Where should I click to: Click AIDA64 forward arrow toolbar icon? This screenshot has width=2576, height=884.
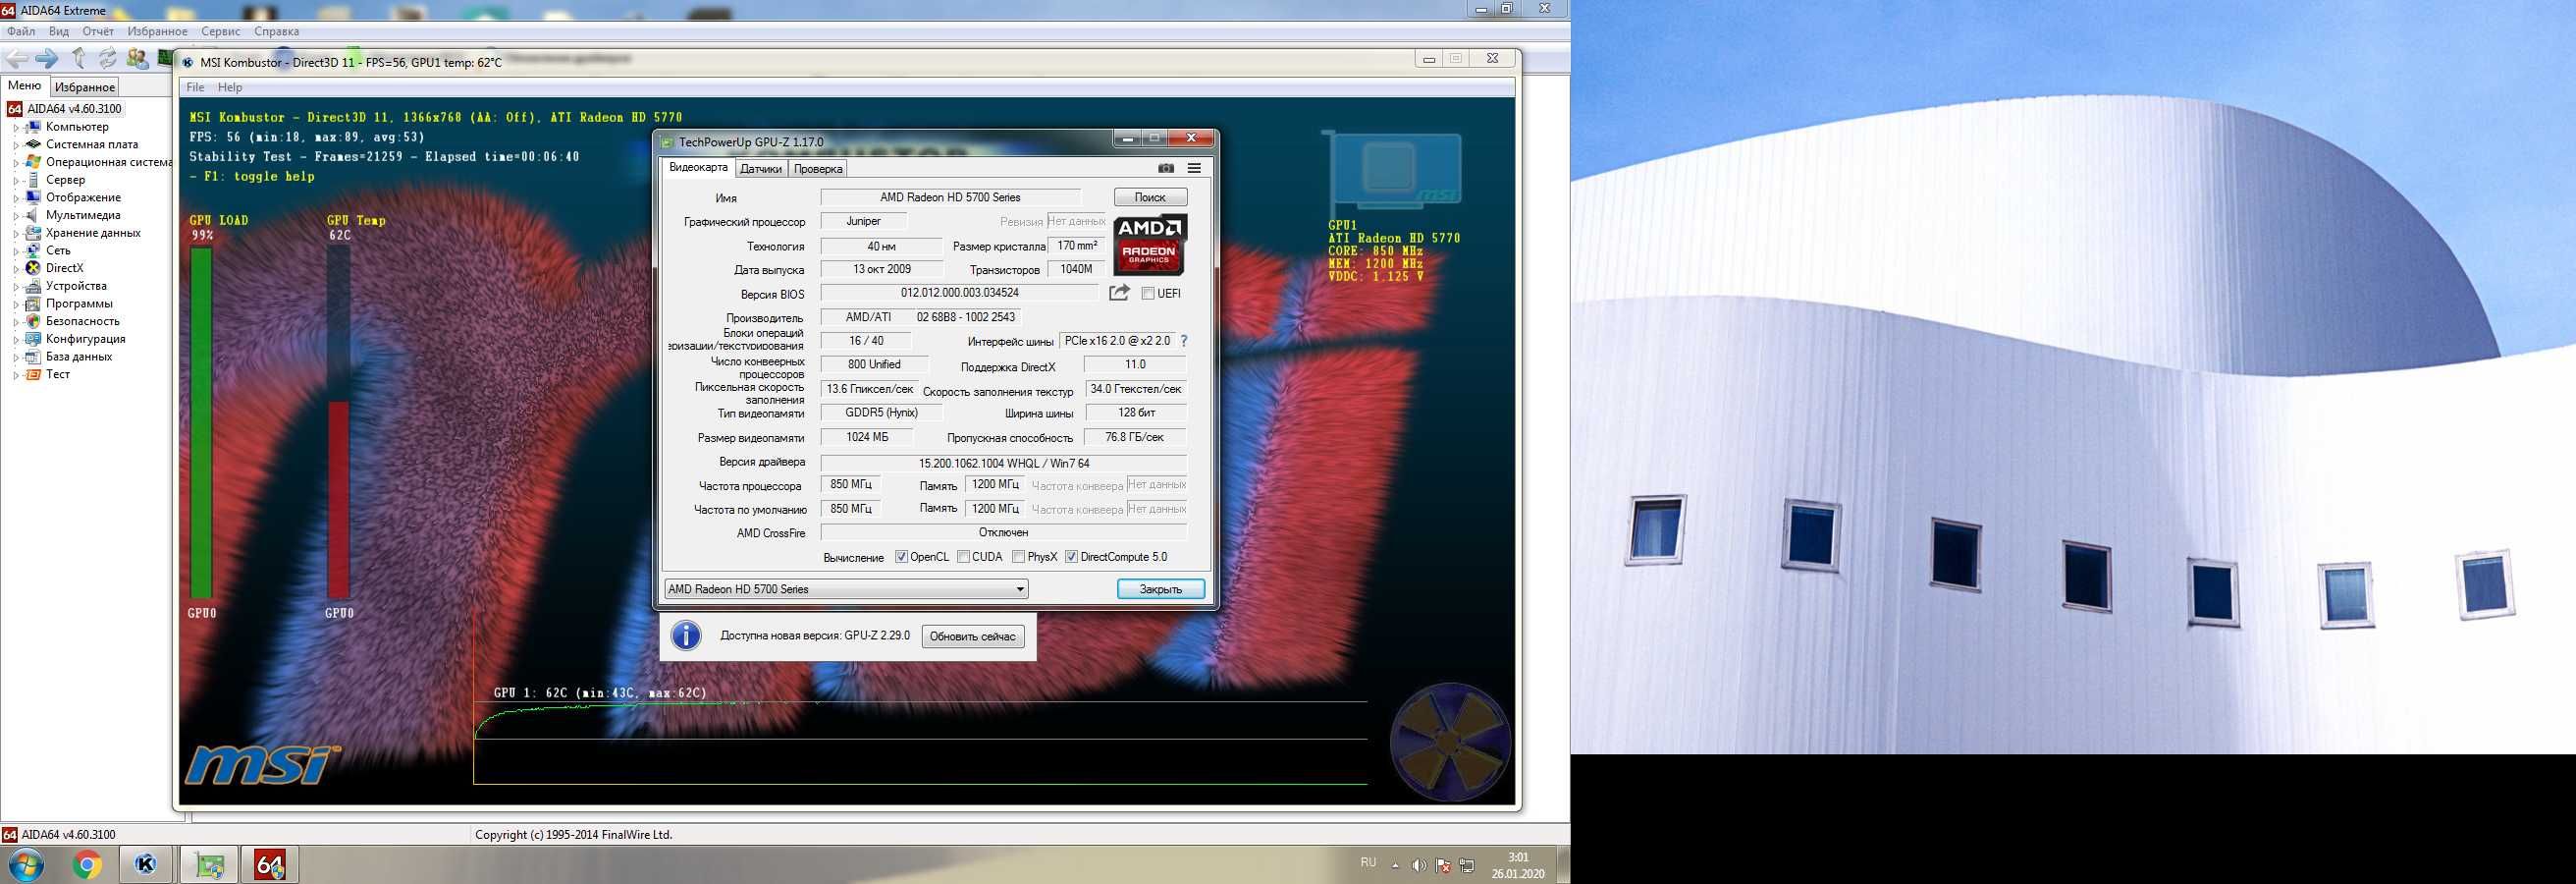tap(47, 59)
